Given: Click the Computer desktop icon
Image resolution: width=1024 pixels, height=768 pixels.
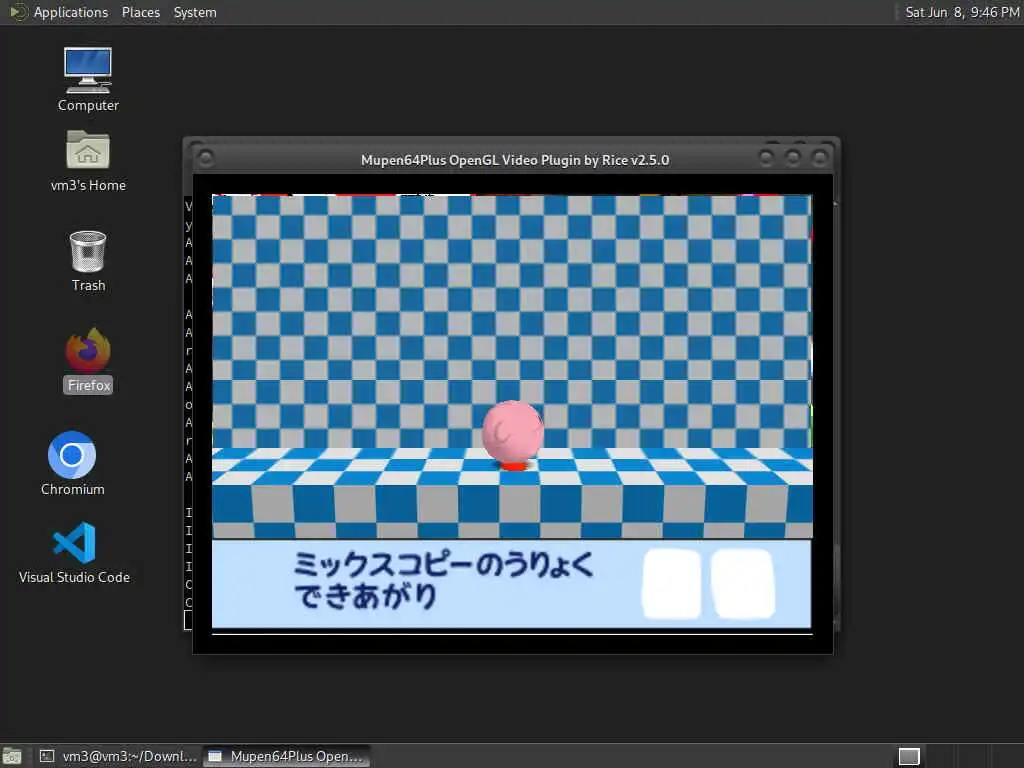Looking at the screenshot, I should (x=88, y=80).
